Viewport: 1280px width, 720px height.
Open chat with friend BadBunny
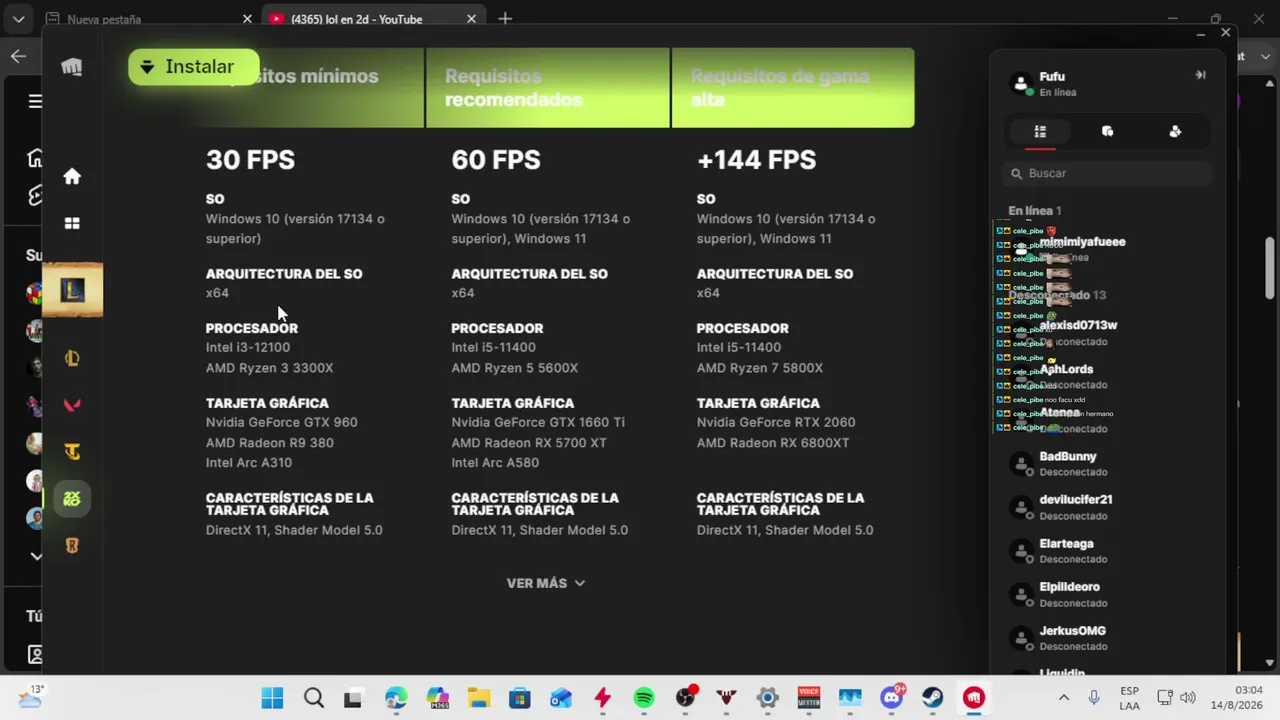pyautogui.click(x=1107, y=464)
